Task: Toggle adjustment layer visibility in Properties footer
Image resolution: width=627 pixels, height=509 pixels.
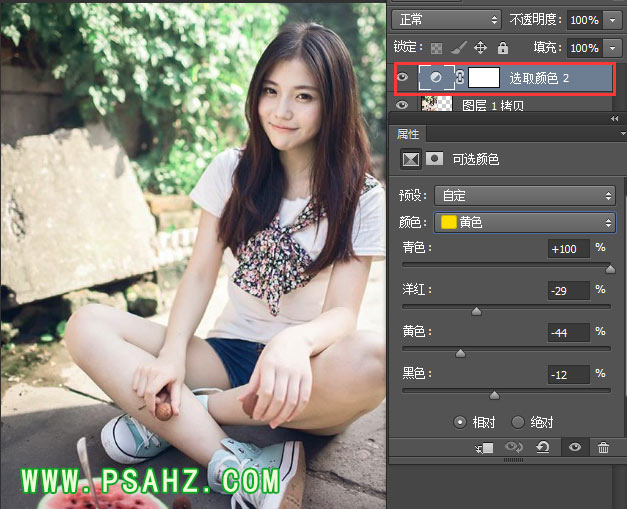Action: tap(574, 449)
